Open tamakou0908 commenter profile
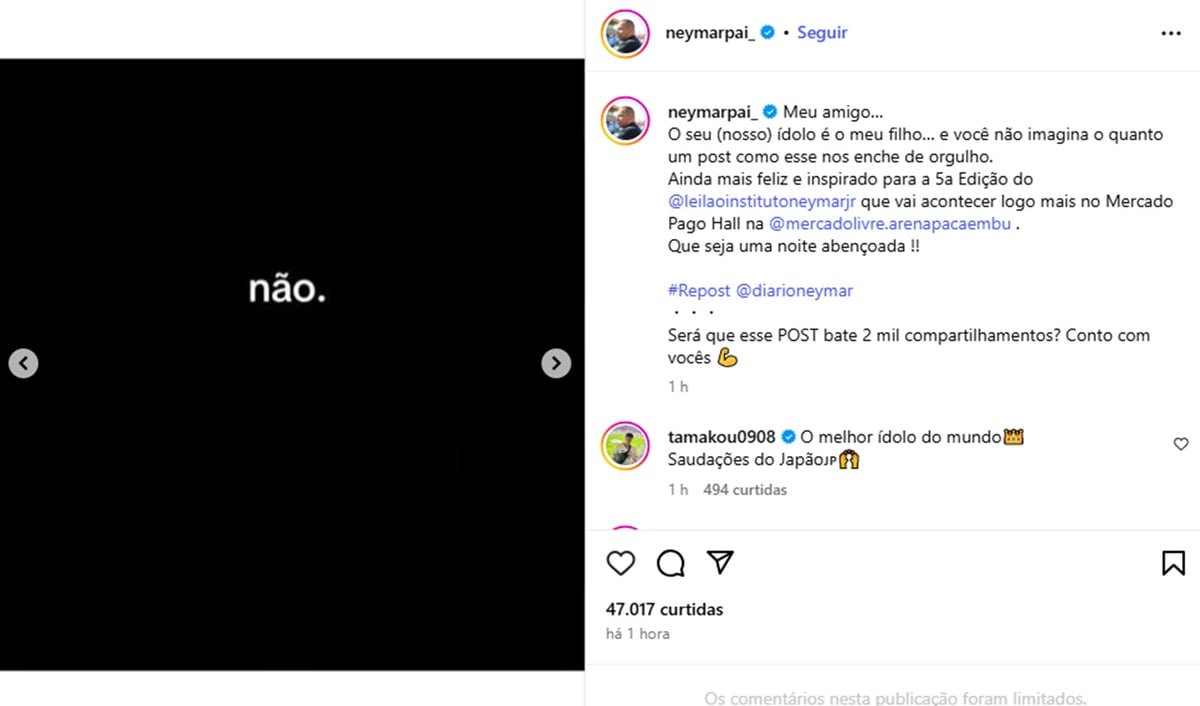 (721, 437)
